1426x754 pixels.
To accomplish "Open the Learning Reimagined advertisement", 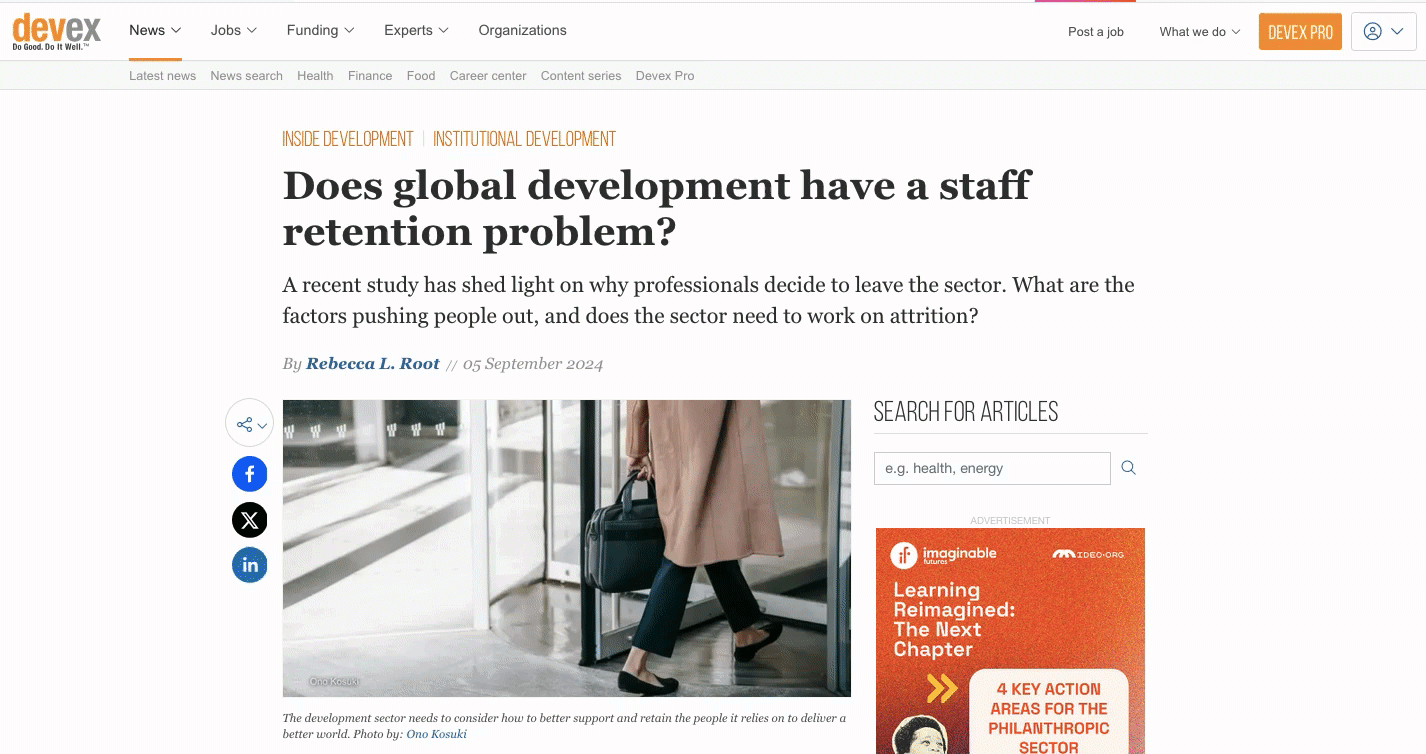I will 1010,641.
